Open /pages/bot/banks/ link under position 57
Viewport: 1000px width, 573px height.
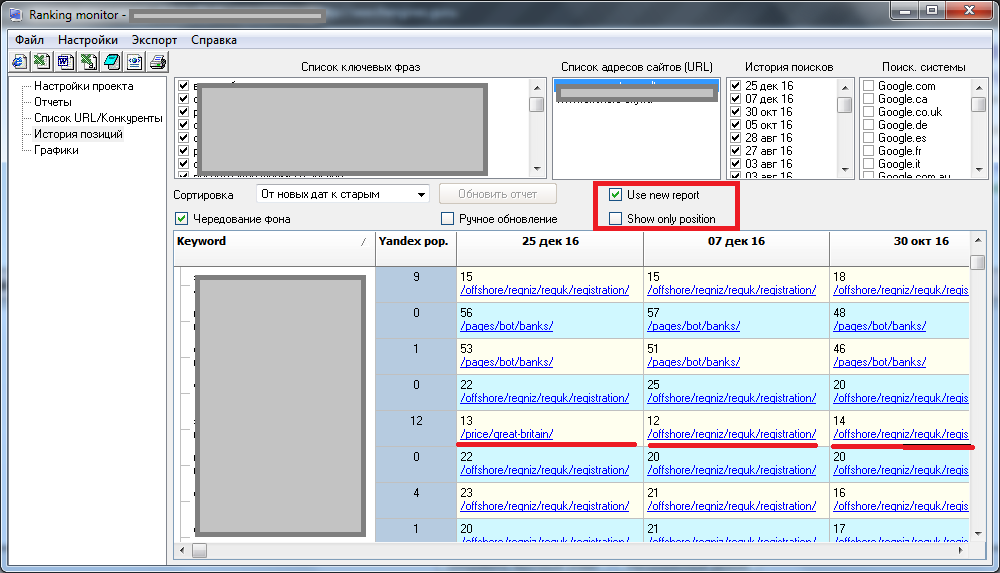click(693, 326)
